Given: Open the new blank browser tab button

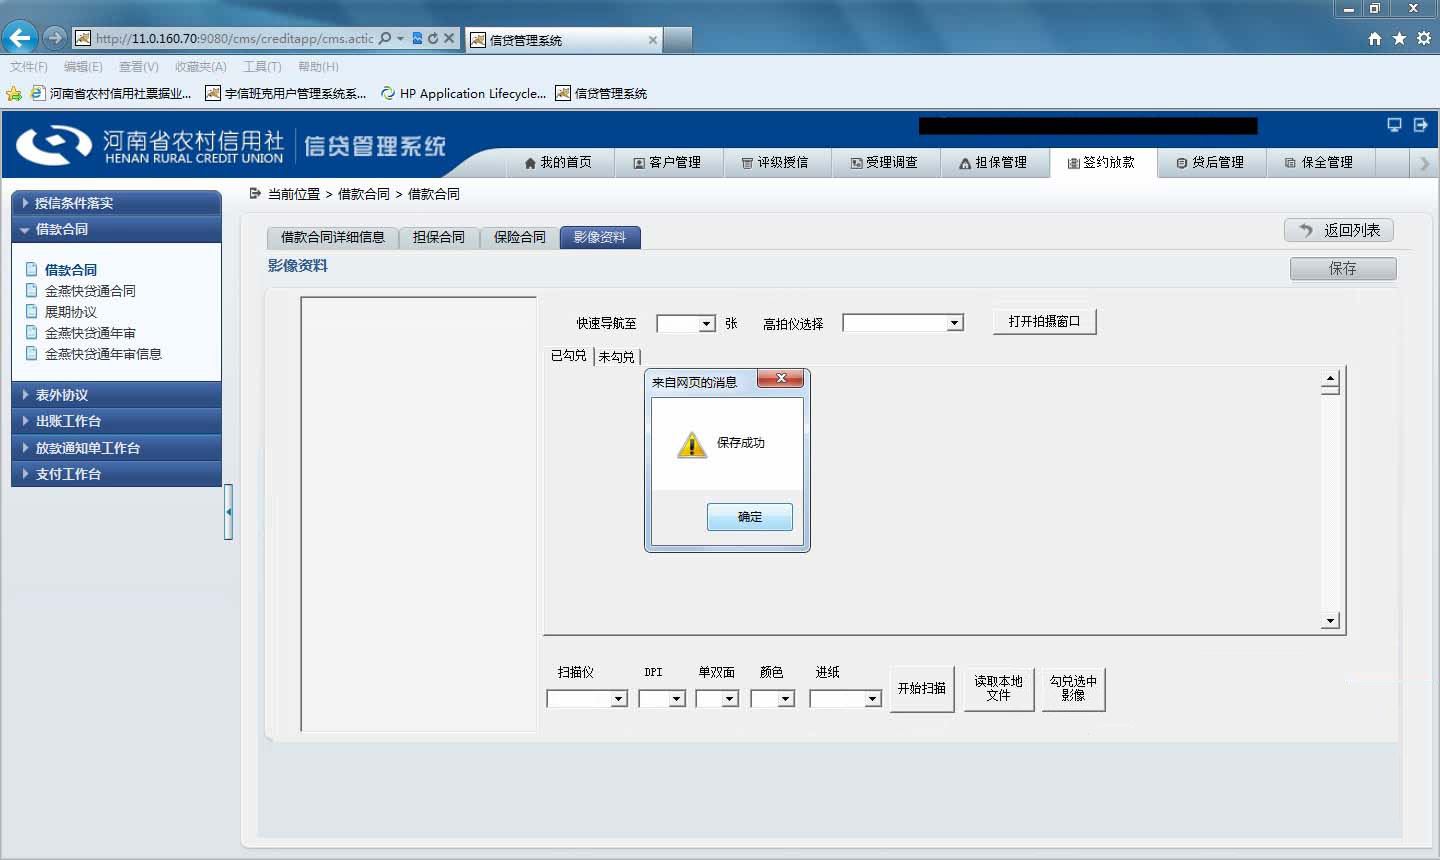Looking at the screenshot, I should [x=678, y=40].
